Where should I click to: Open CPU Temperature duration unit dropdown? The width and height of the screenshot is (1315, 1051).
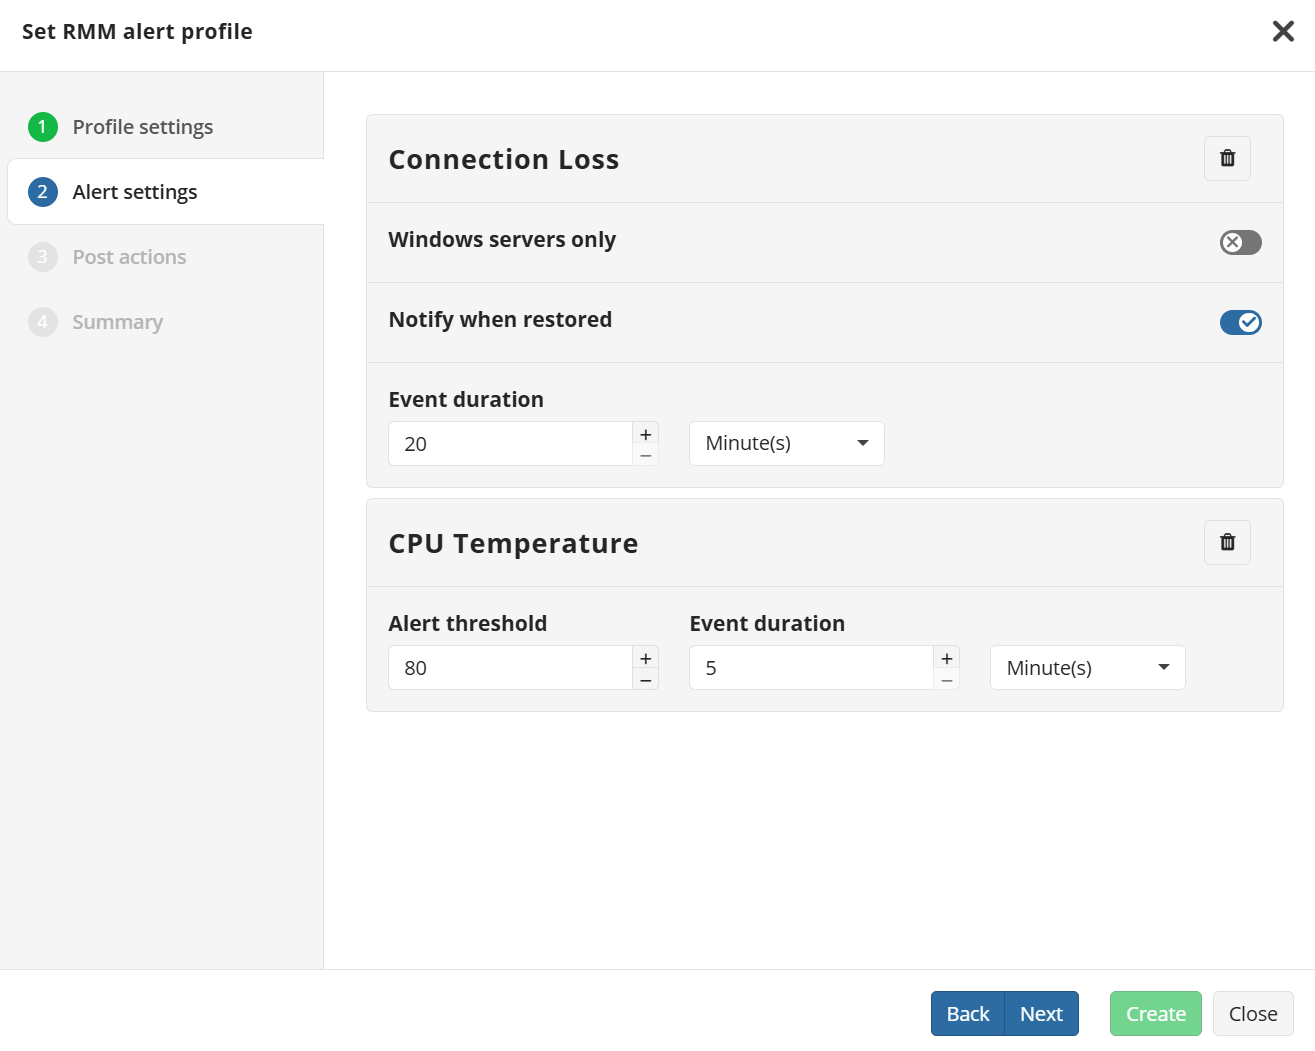tap(1087, 667)
